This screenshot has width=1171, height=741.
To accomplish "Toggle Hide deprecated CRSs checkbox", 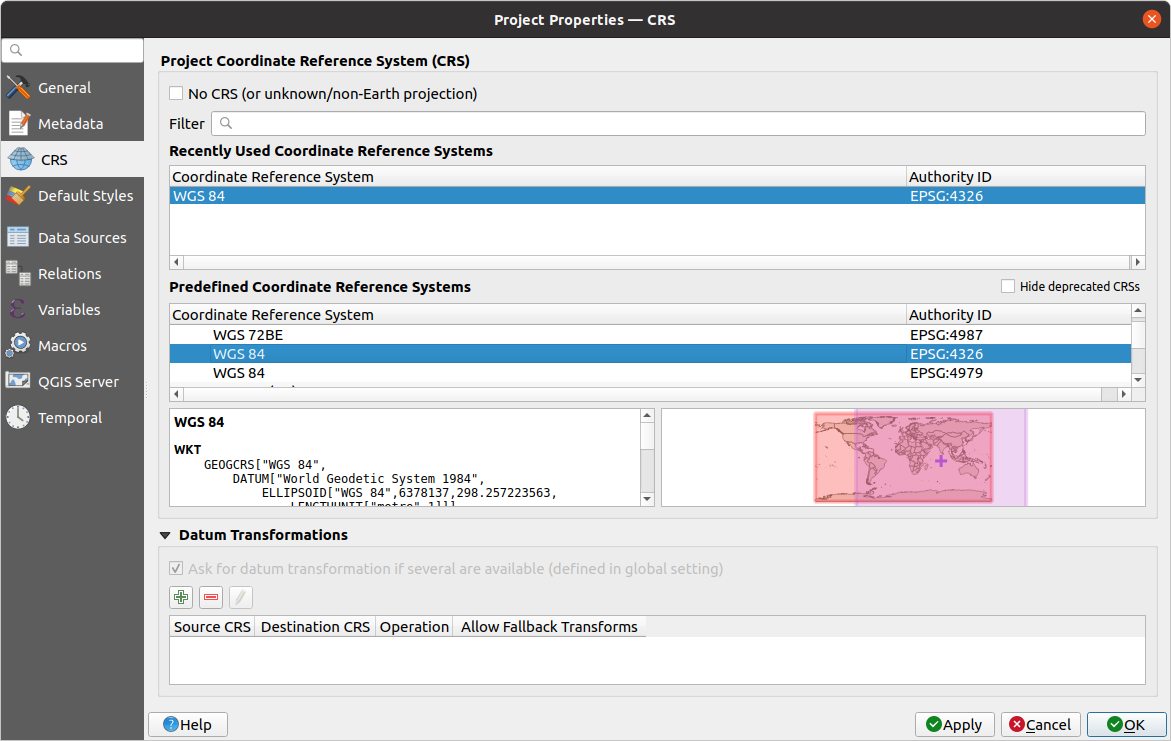I will tap(1008, 286).
